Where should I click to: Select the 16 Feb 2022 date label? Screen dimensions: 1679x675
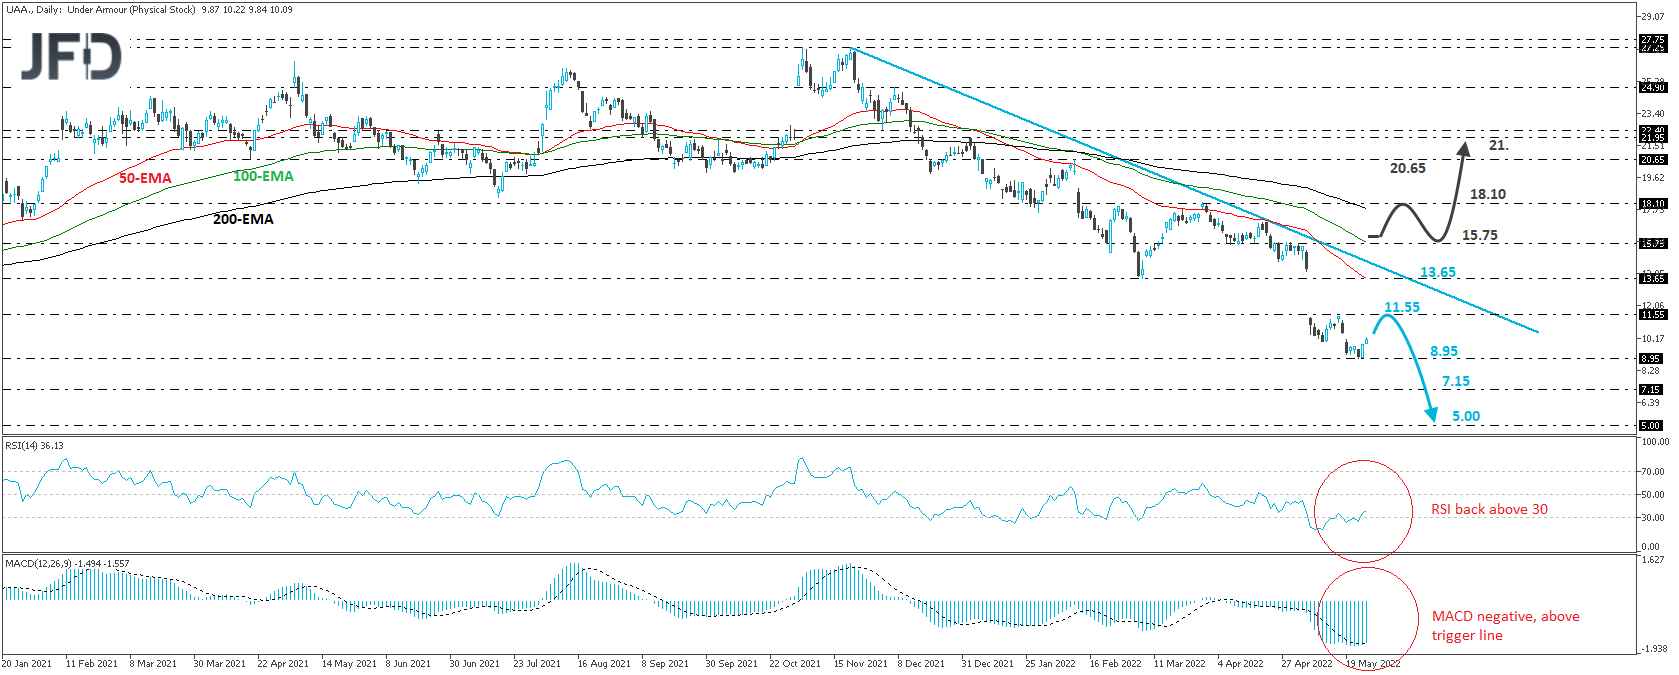point(1115,663)
